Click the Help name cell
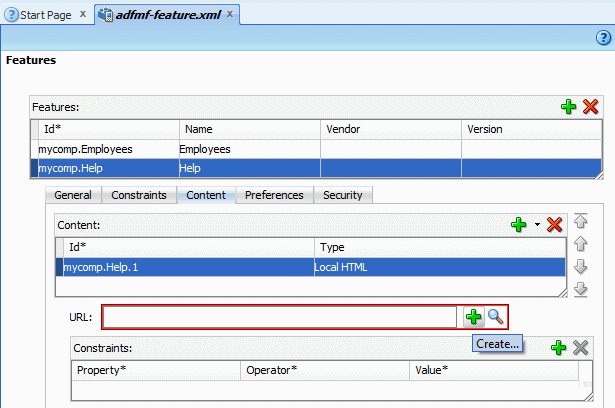615x408 pixels. coord(249,168)
